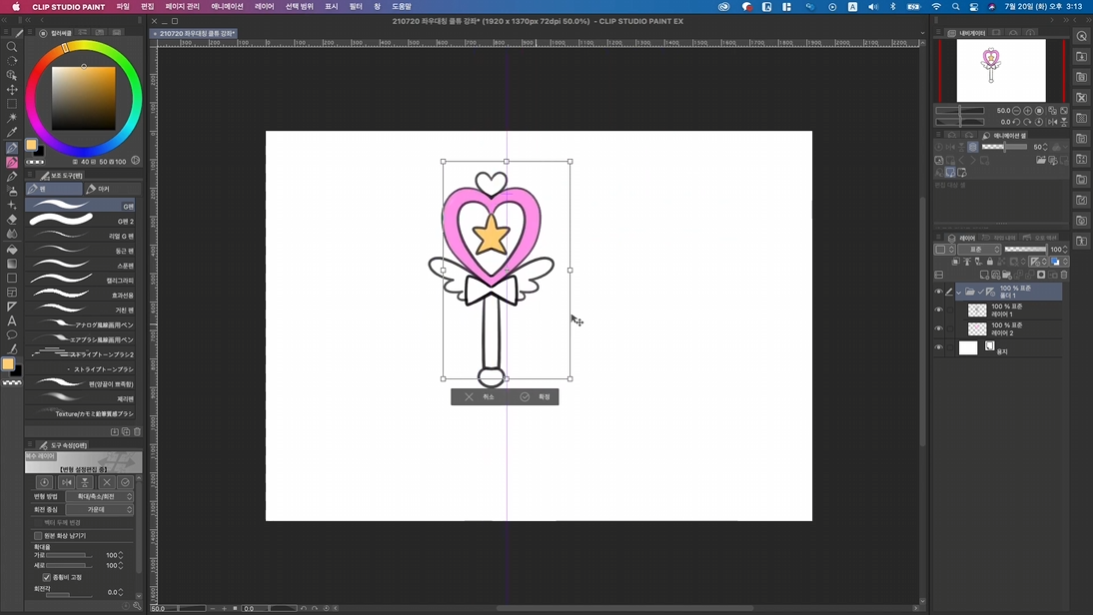Viewport: 1093px width, 615px height.
Task: Click 취소 cancel button below wand
Action: pos(480,397)
